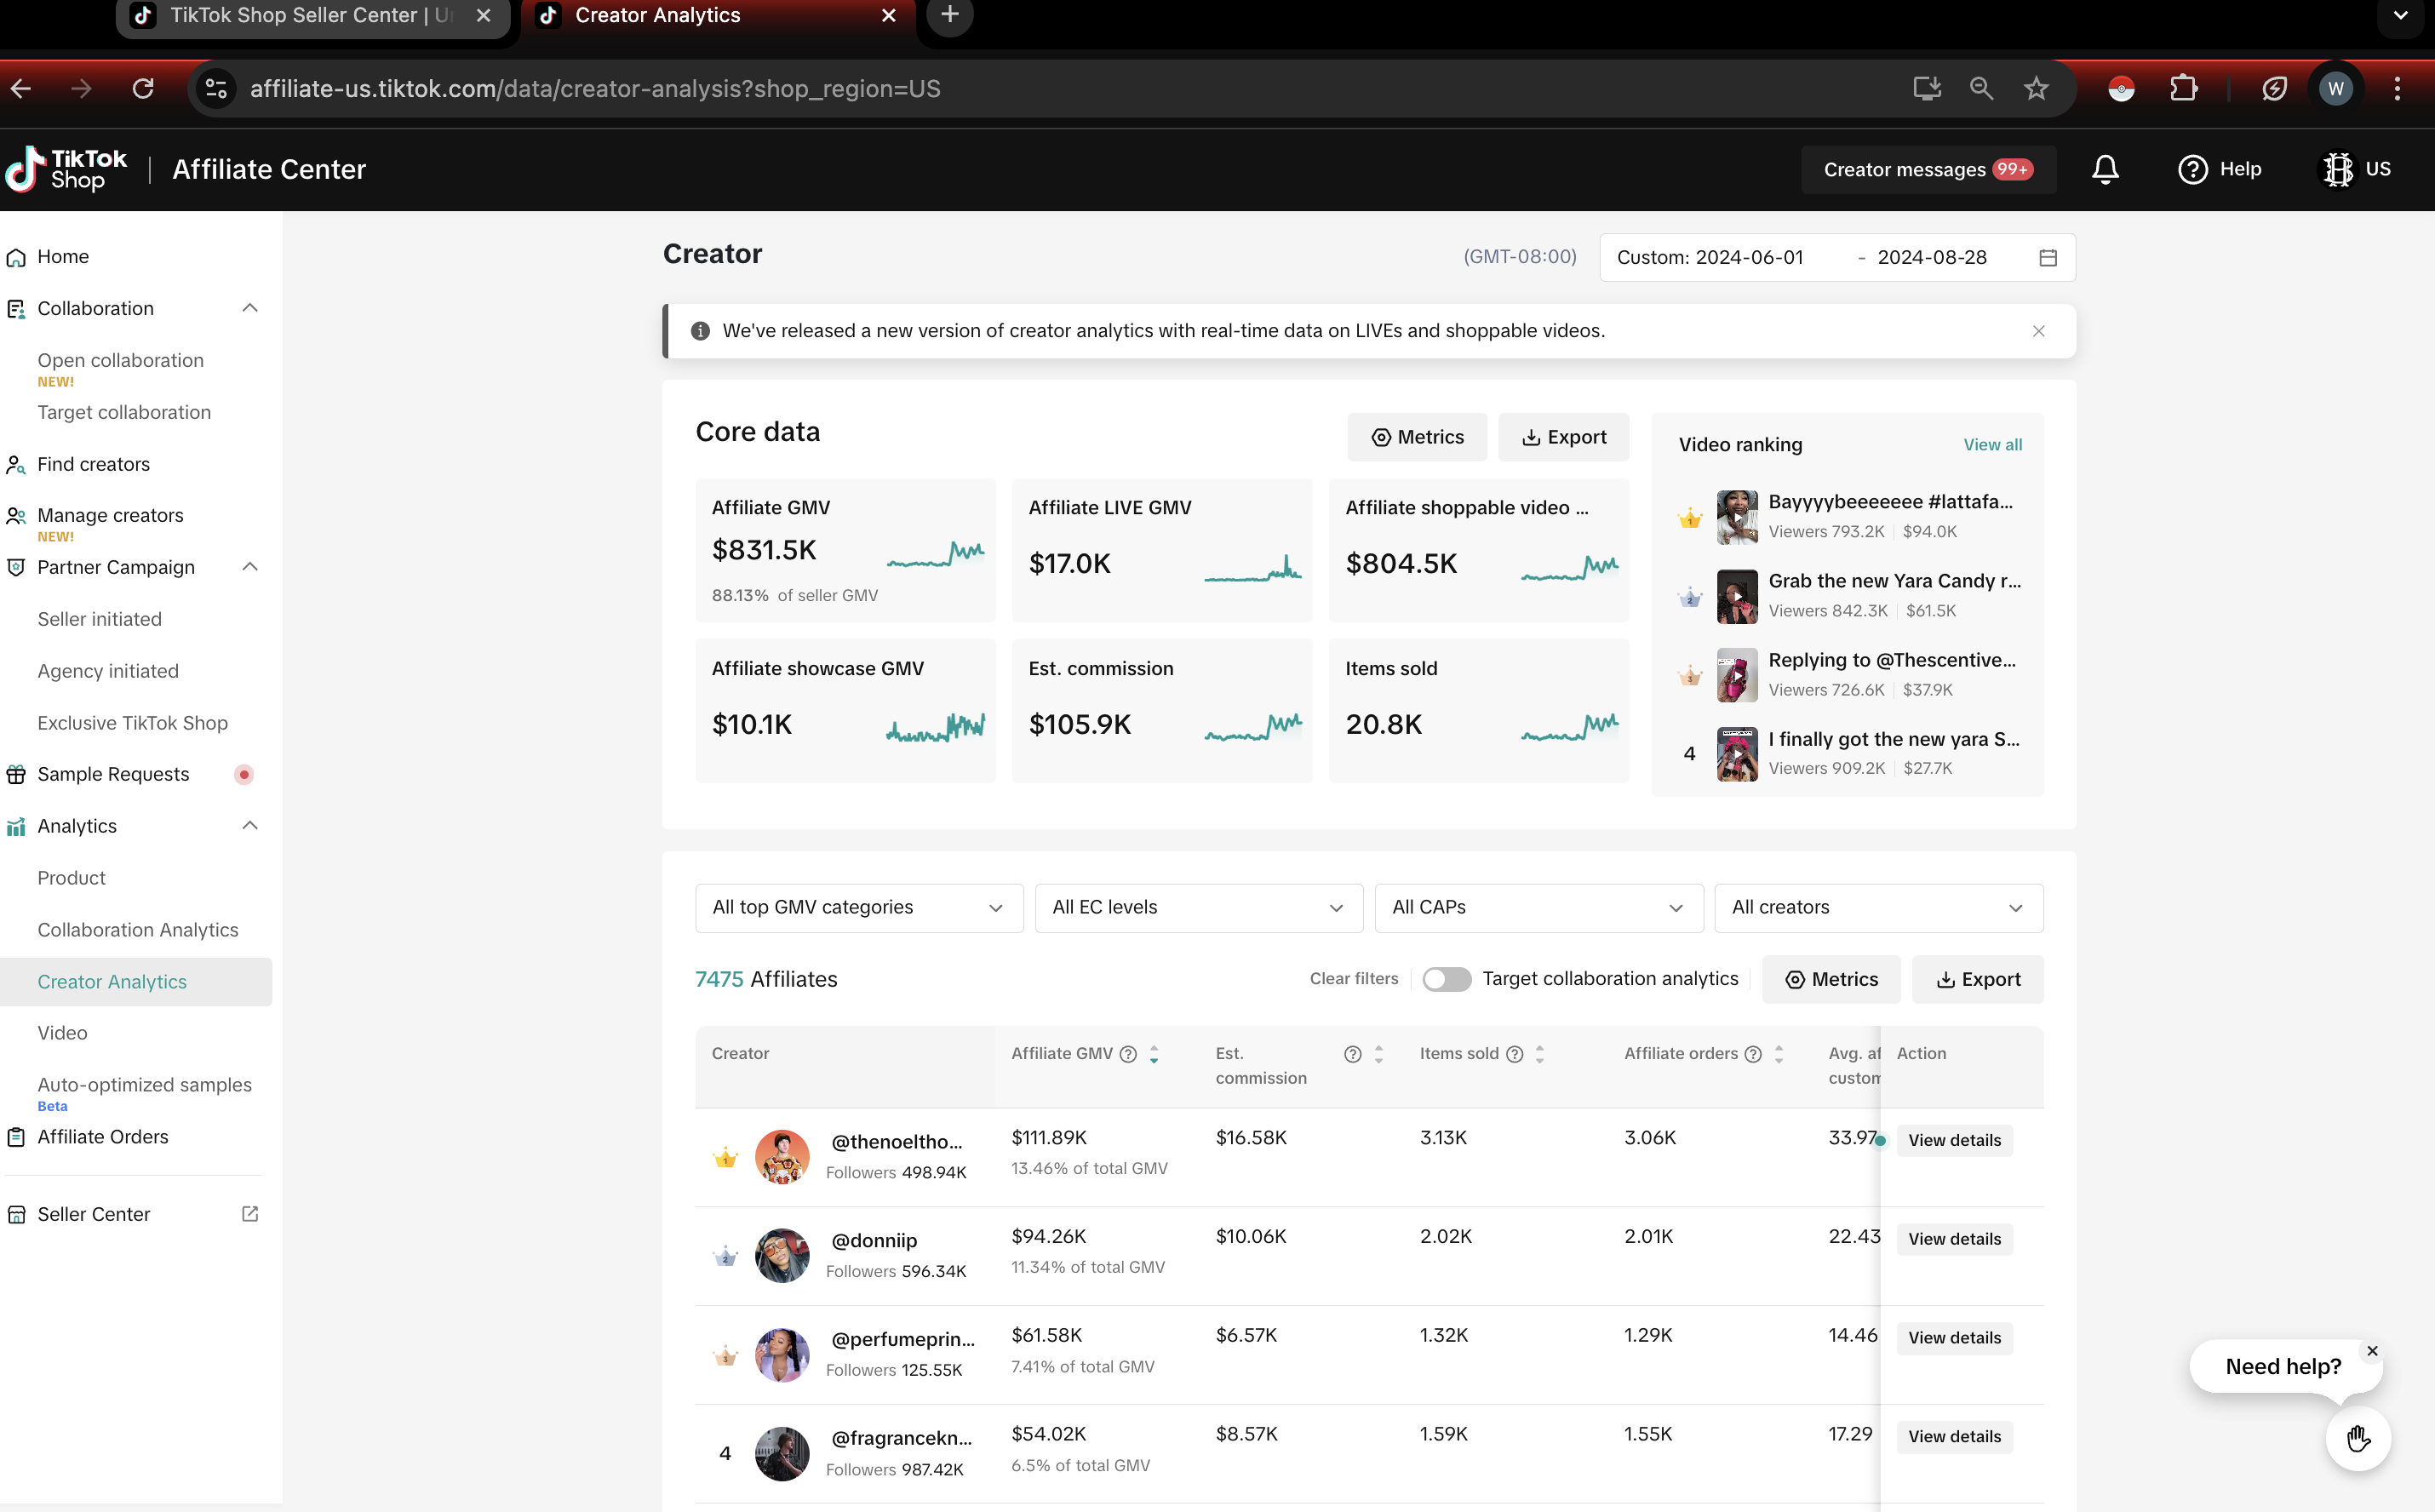Viewport: 2435px width, 1512px height.
Task: Sort by Affiliate GMV column arrows
Action: [1154, 1054]
